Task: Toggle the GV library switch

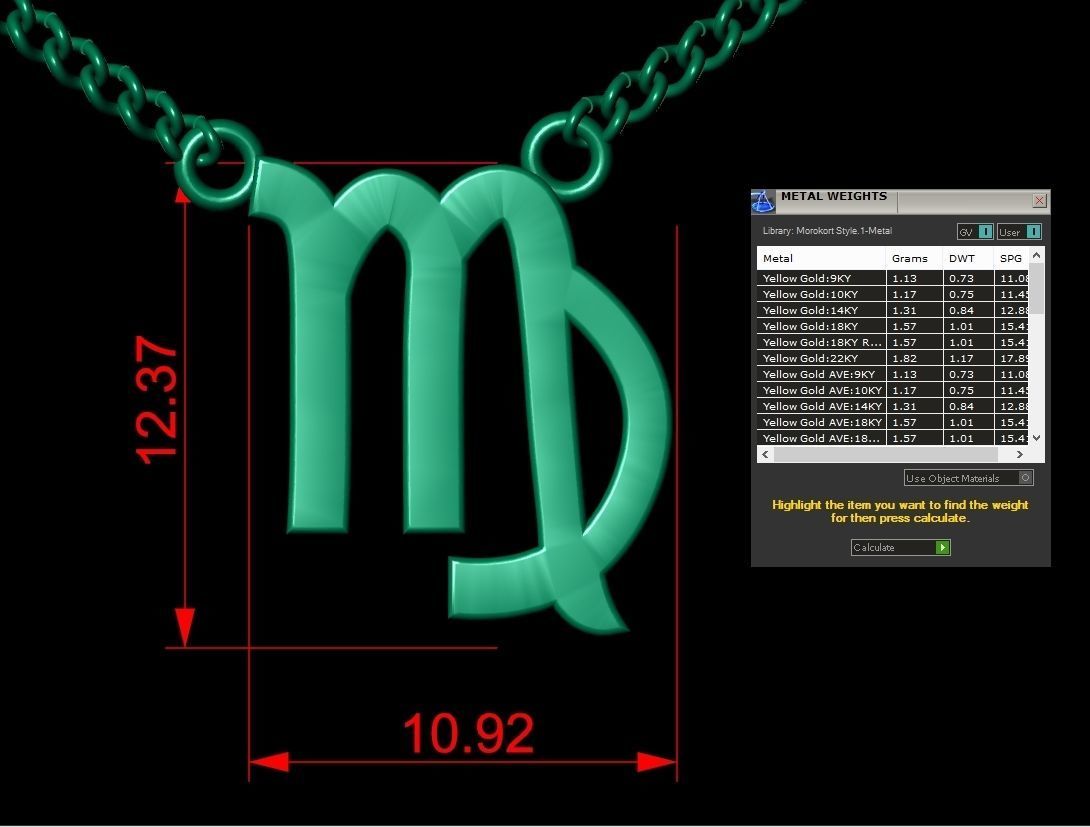Action: click(975, 232)
